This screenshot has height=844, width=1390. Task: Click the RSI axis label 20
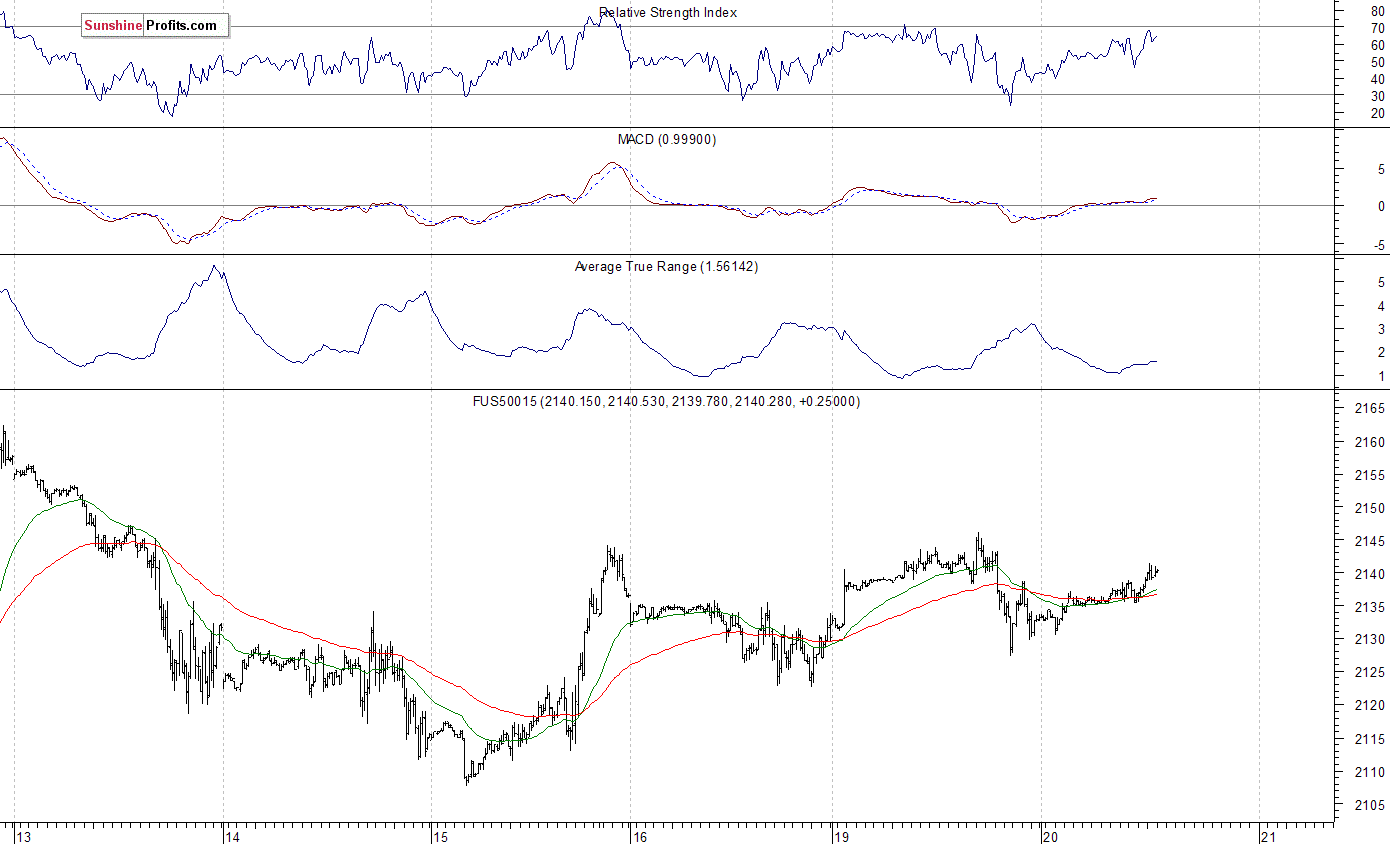(1377, 113)
